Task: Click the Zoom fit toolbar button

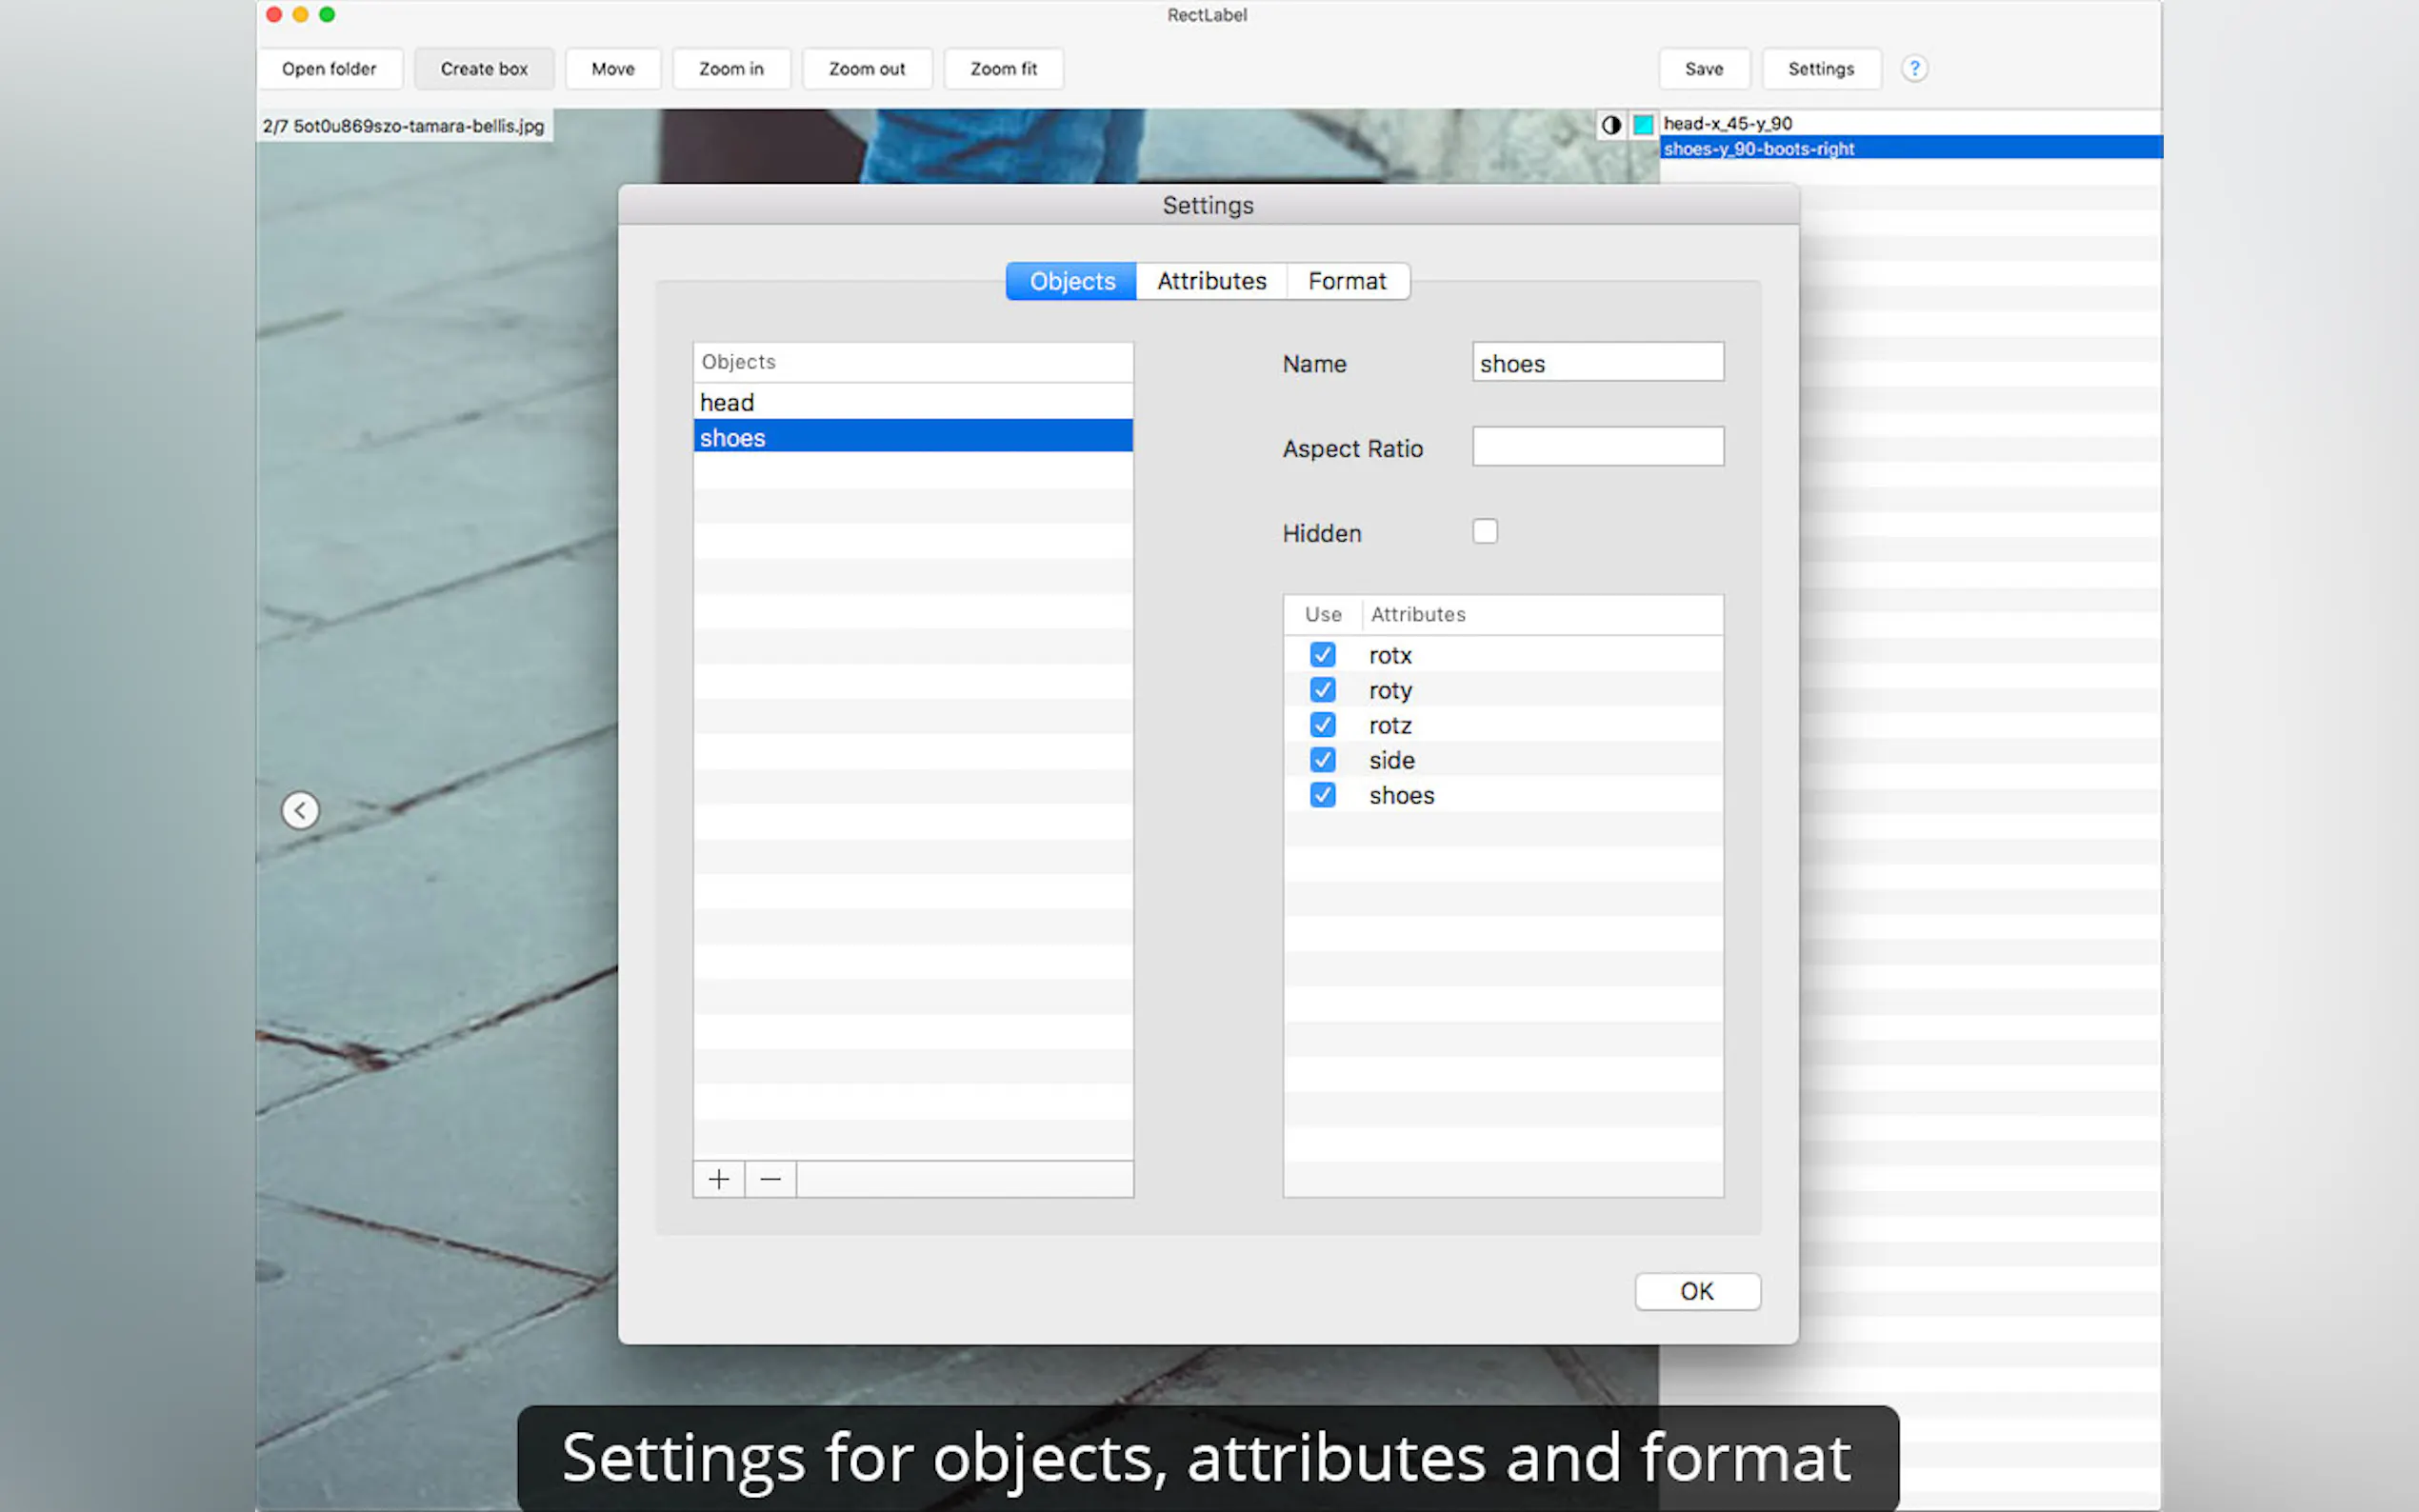Action: coord(1002,69)
